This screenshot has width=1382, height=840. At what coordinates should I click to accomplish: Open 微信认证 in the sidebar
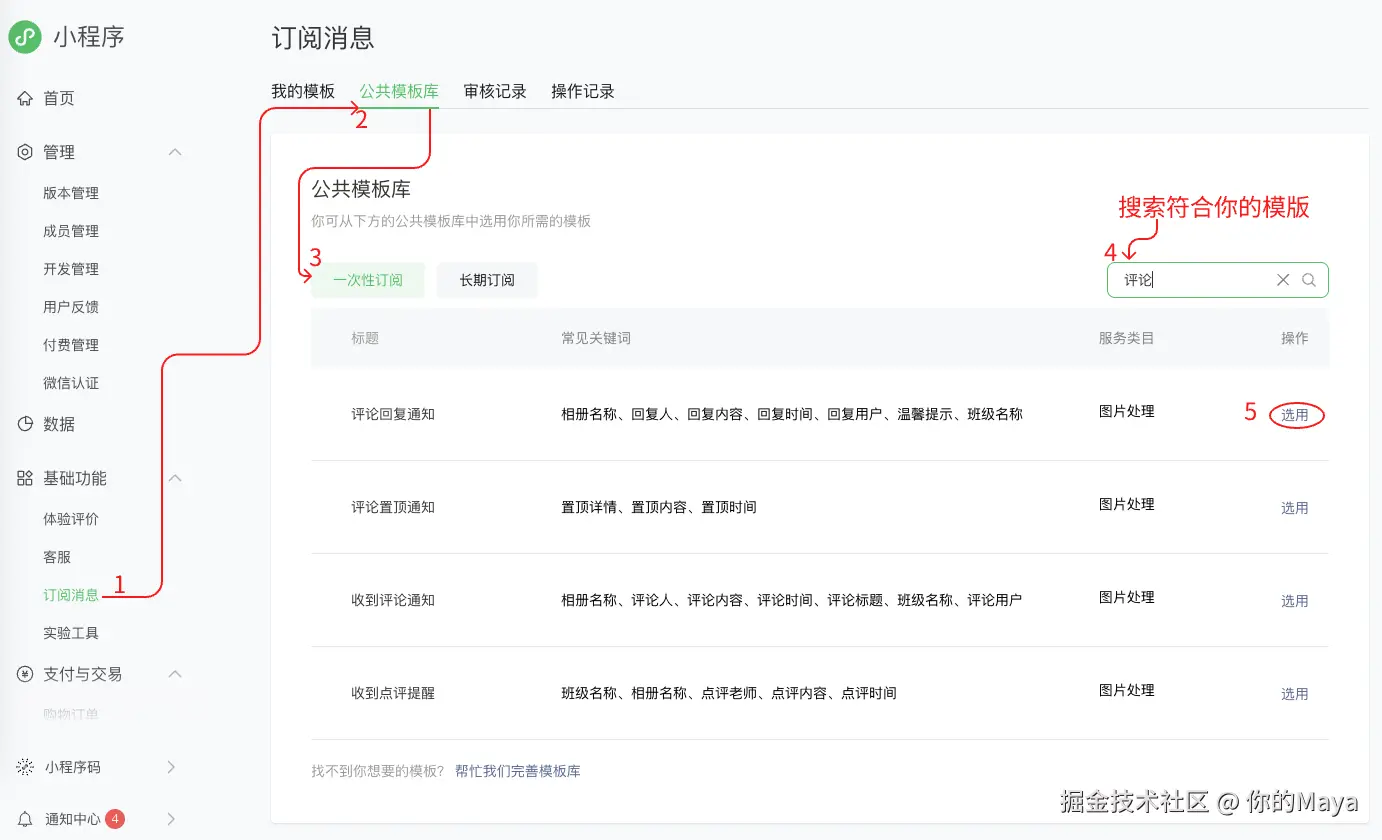[71, 383]
